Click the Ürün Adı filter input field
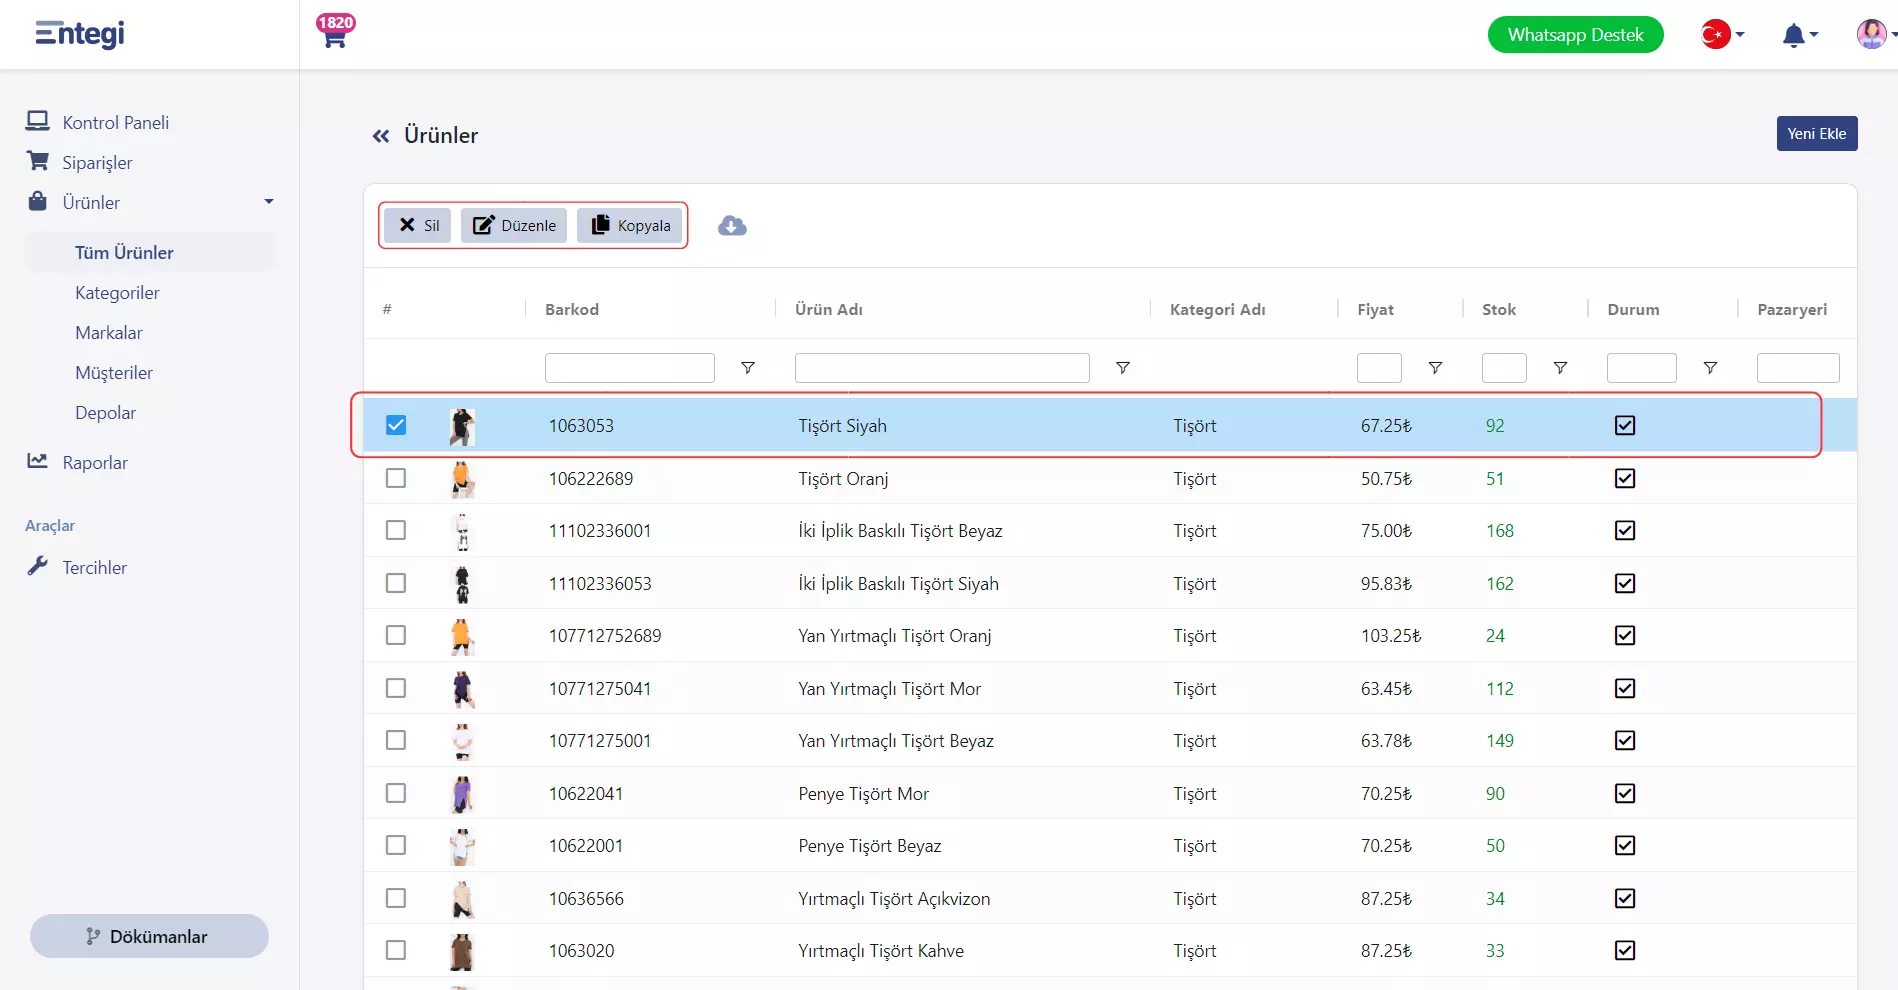This screenshot has width=1898, height=990. pyautogui.click(x=942, y=368)
